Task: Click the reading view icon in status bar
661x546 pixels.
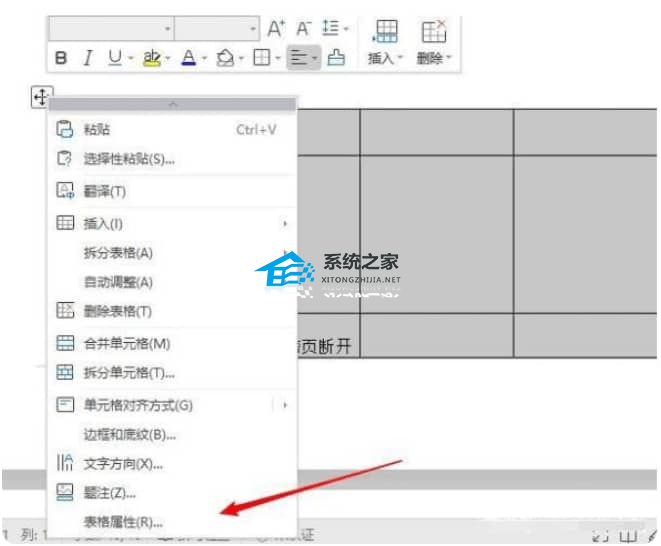Action: coord(628,536)
